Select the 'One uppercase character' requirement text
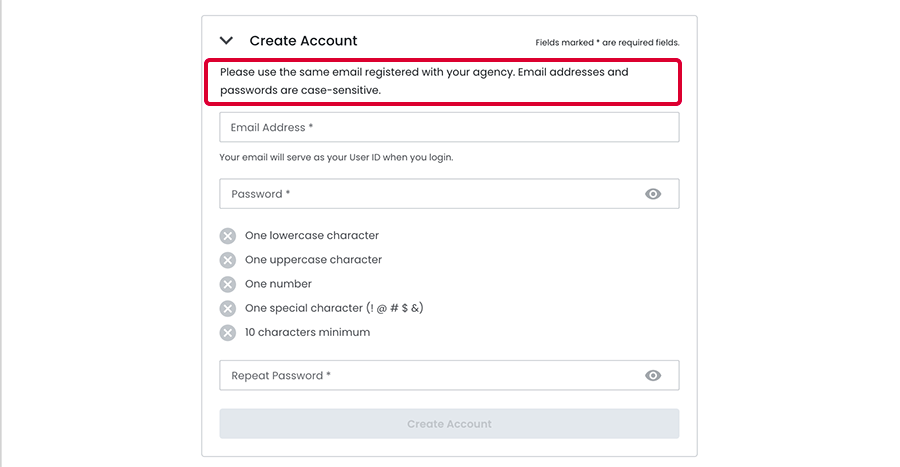The height and width of the screenshot is (467, 900). (313, 260)
